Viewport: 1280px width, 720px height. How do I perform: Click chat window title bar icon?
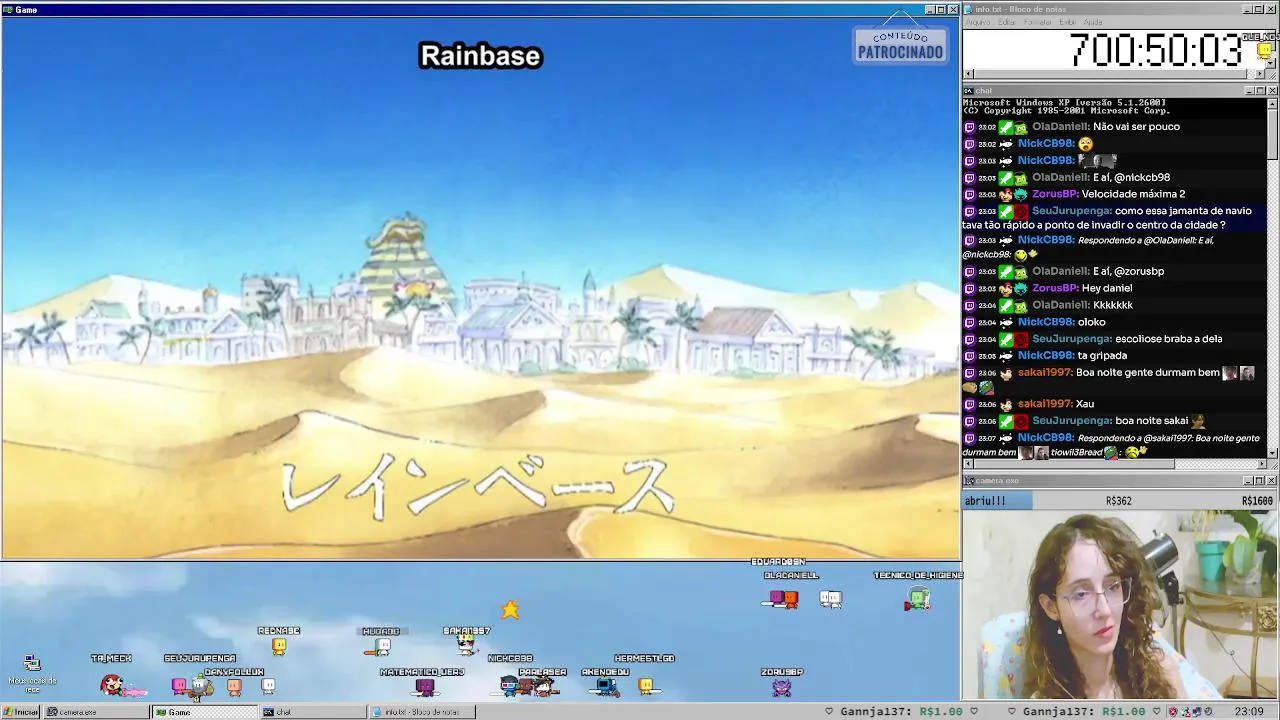point(969,91)
